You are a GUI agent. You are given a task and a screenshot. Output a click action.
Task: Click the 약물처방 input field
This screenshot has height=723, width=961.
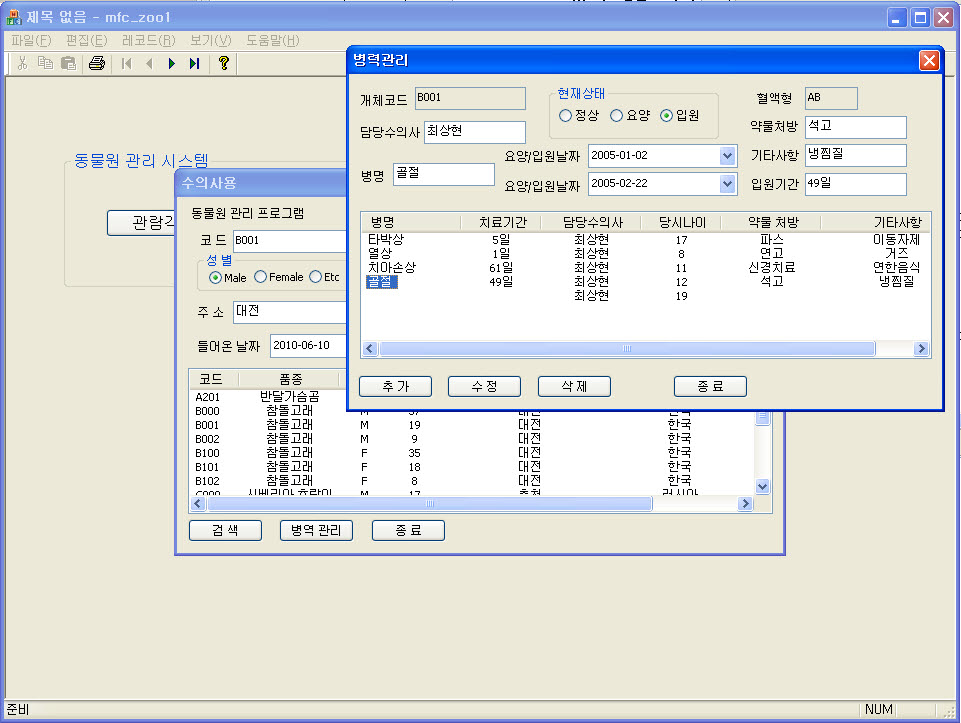pyautogui.click(x=856, y=127)
